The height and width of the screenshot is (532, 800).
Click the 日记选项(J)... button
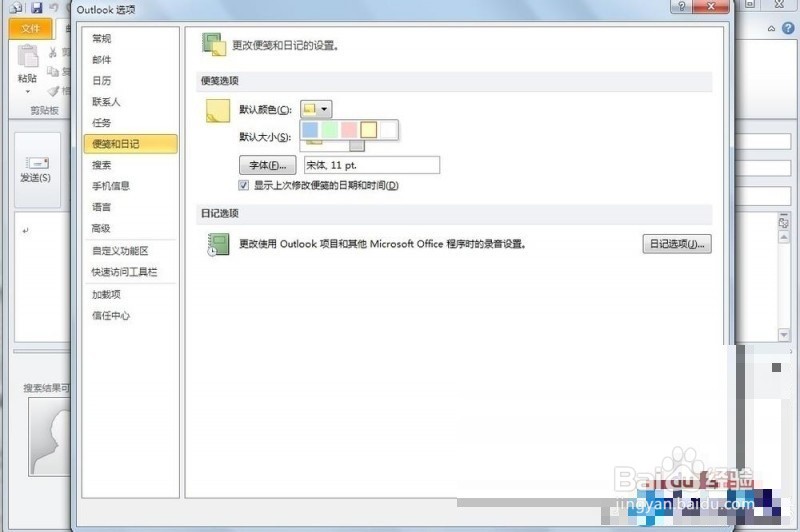(677, 244)
